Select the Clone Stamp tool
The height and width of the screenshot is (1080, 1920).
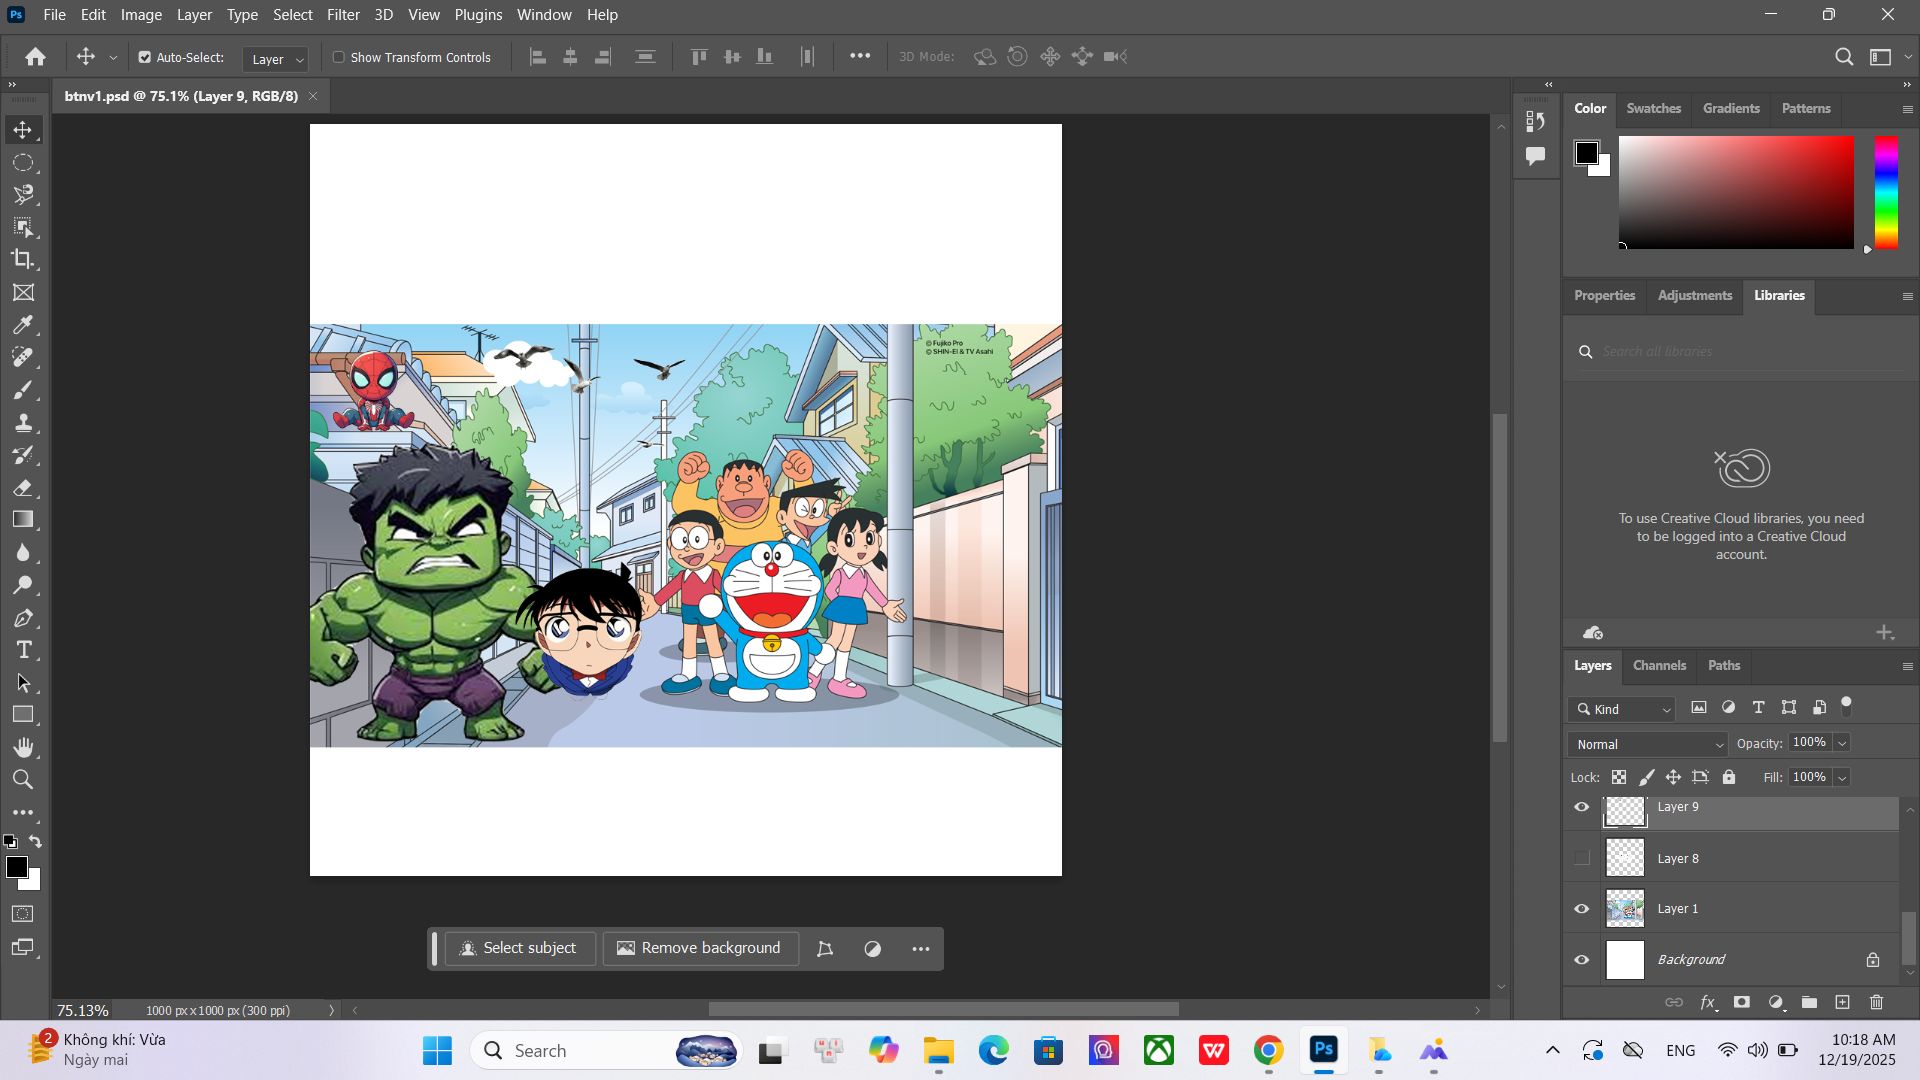[23, 422]
